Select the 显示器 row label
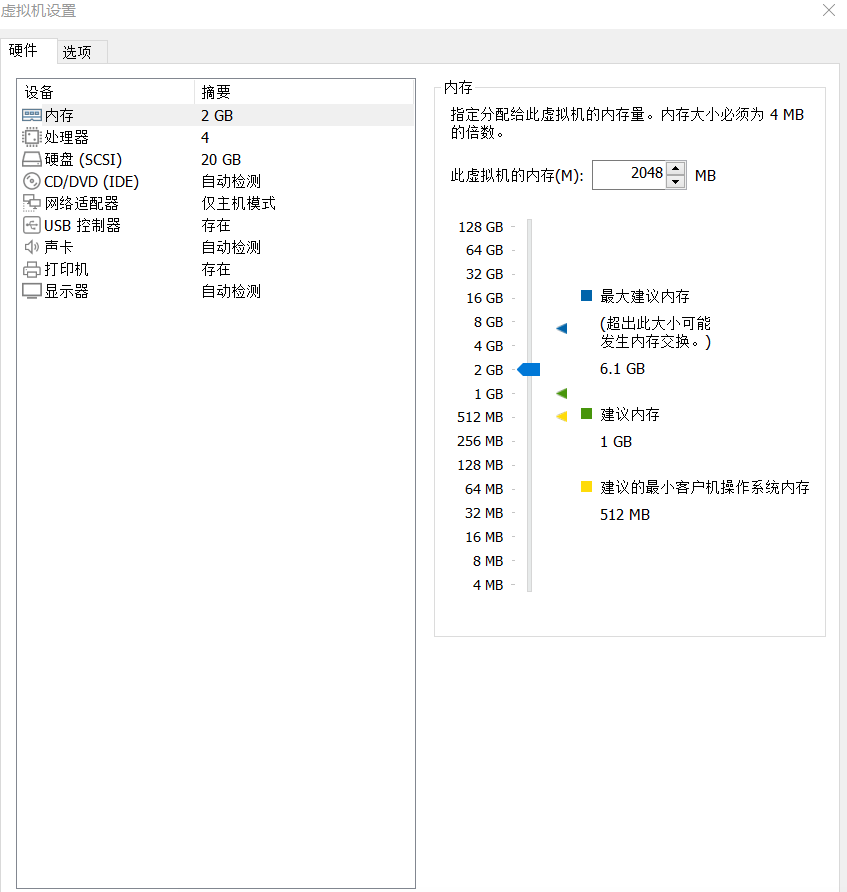The height and width of the screenshot is (892, 847). click(x=67, y=291)
